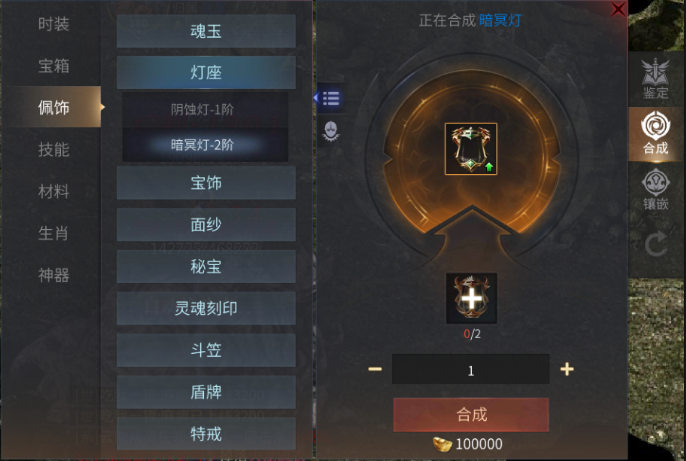Click the quantity input field showing 1

click(x=471, y=369)
